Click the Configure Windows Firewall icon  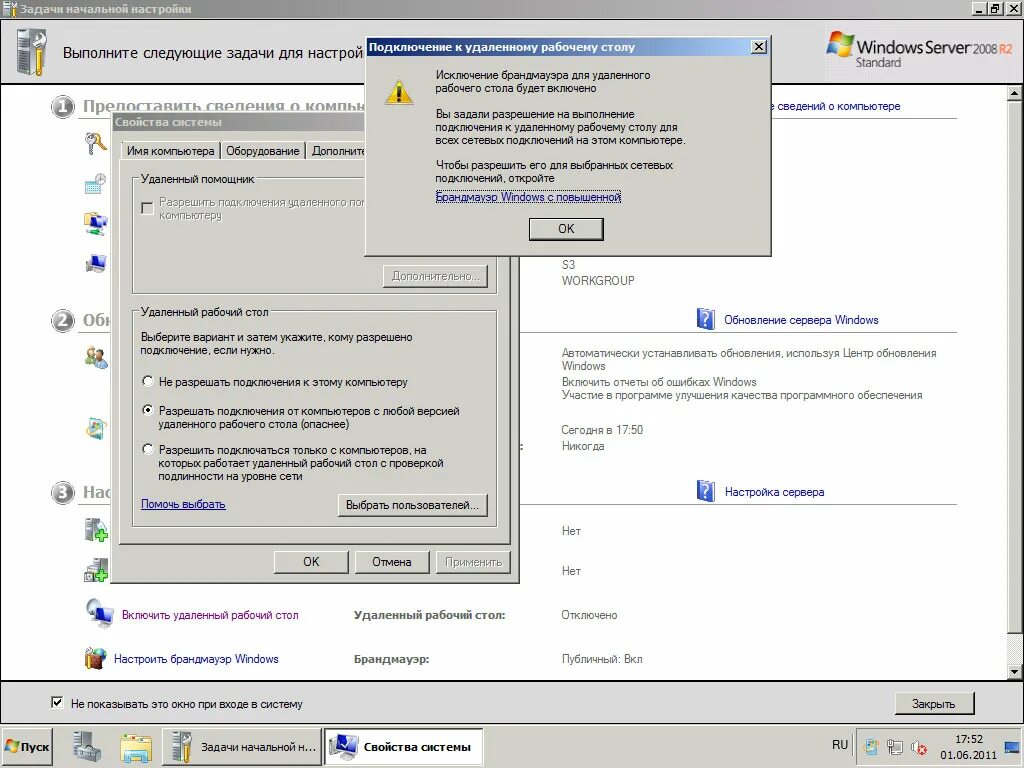[95, 658]
